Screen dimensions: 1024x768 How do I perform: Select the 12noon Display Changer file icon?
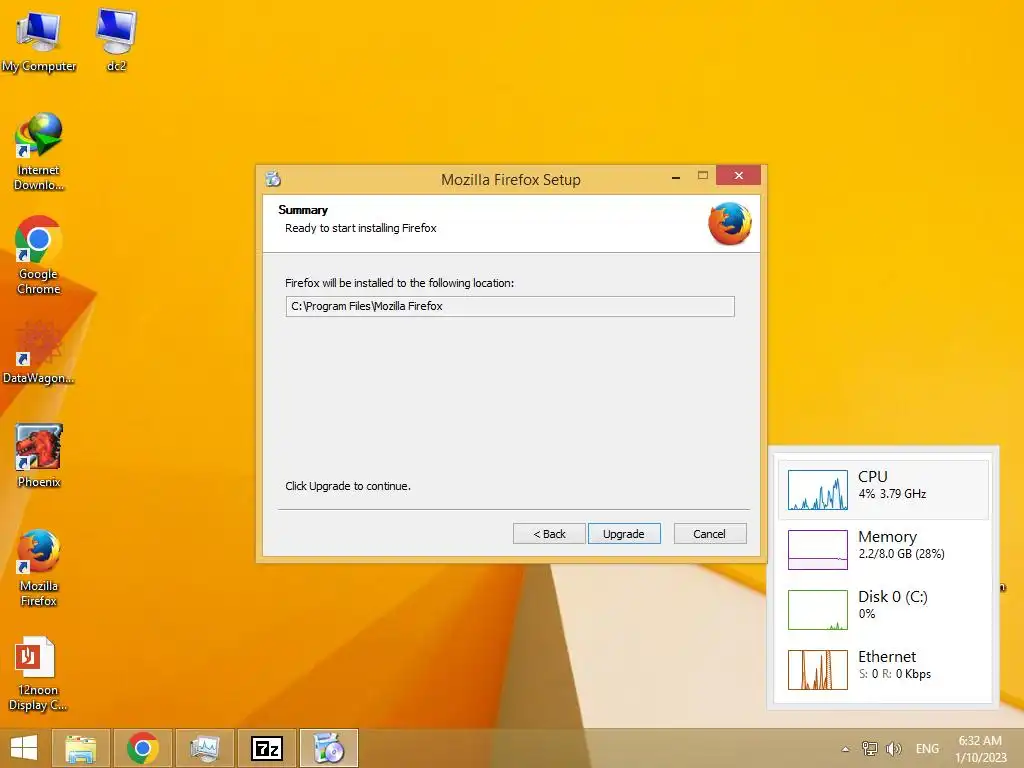tap(37, 673)
